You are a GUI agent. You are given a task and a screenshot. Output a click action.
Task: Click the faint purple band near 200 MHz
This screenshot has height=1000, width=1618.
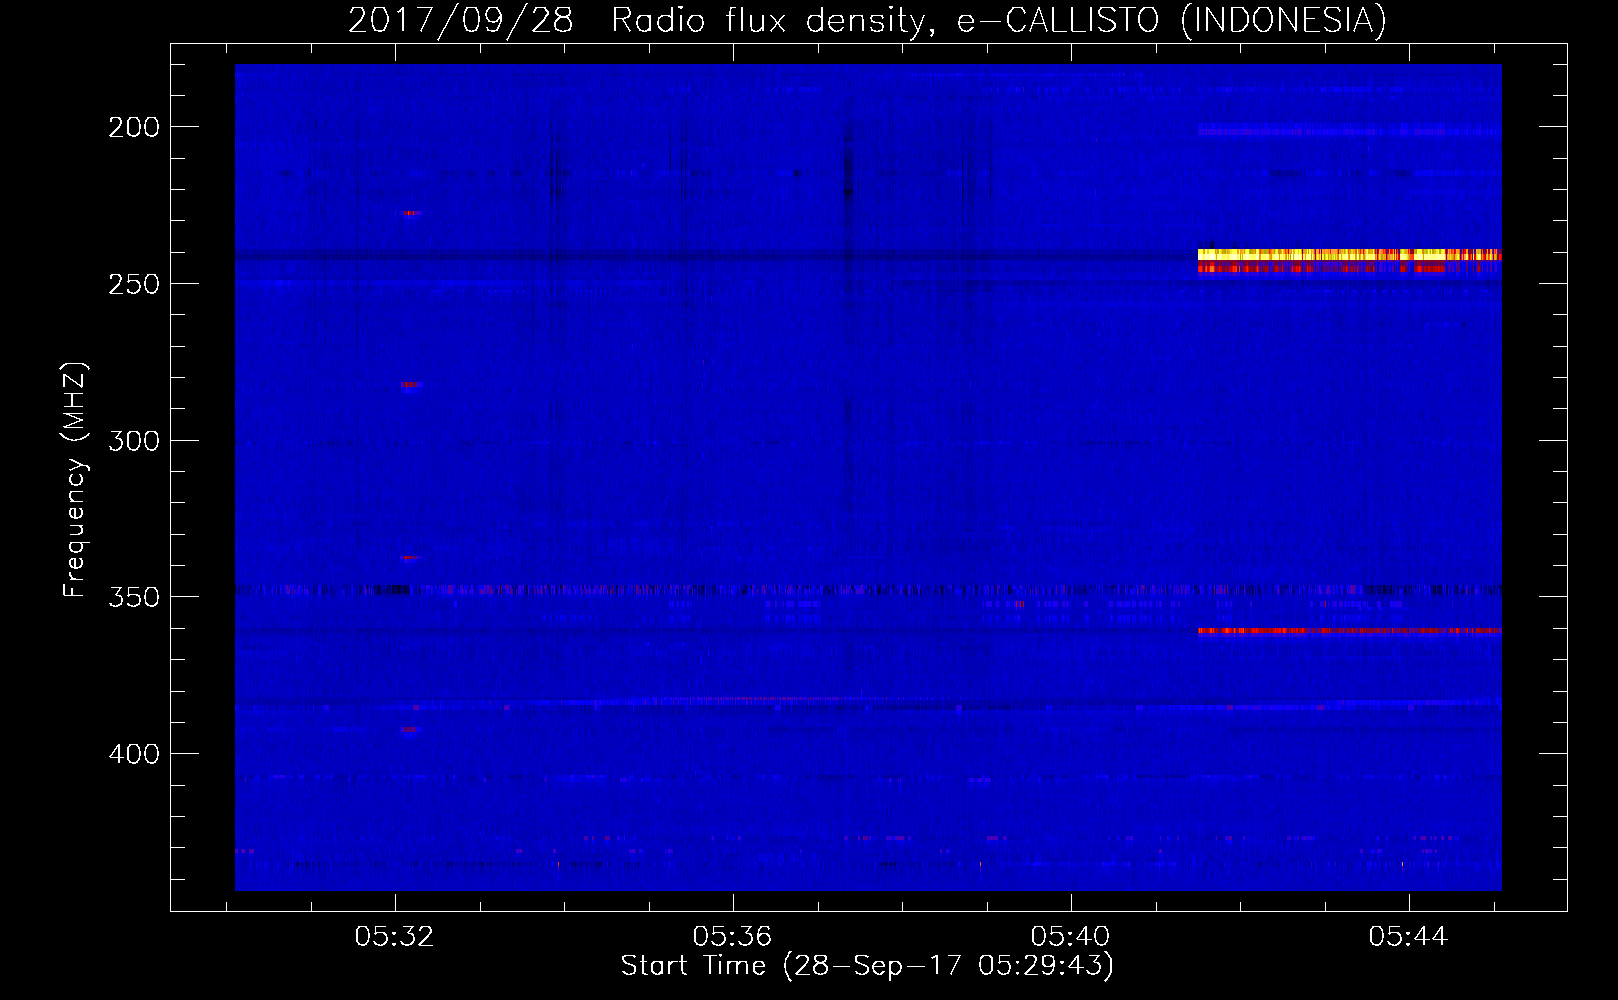point(1349,130)
